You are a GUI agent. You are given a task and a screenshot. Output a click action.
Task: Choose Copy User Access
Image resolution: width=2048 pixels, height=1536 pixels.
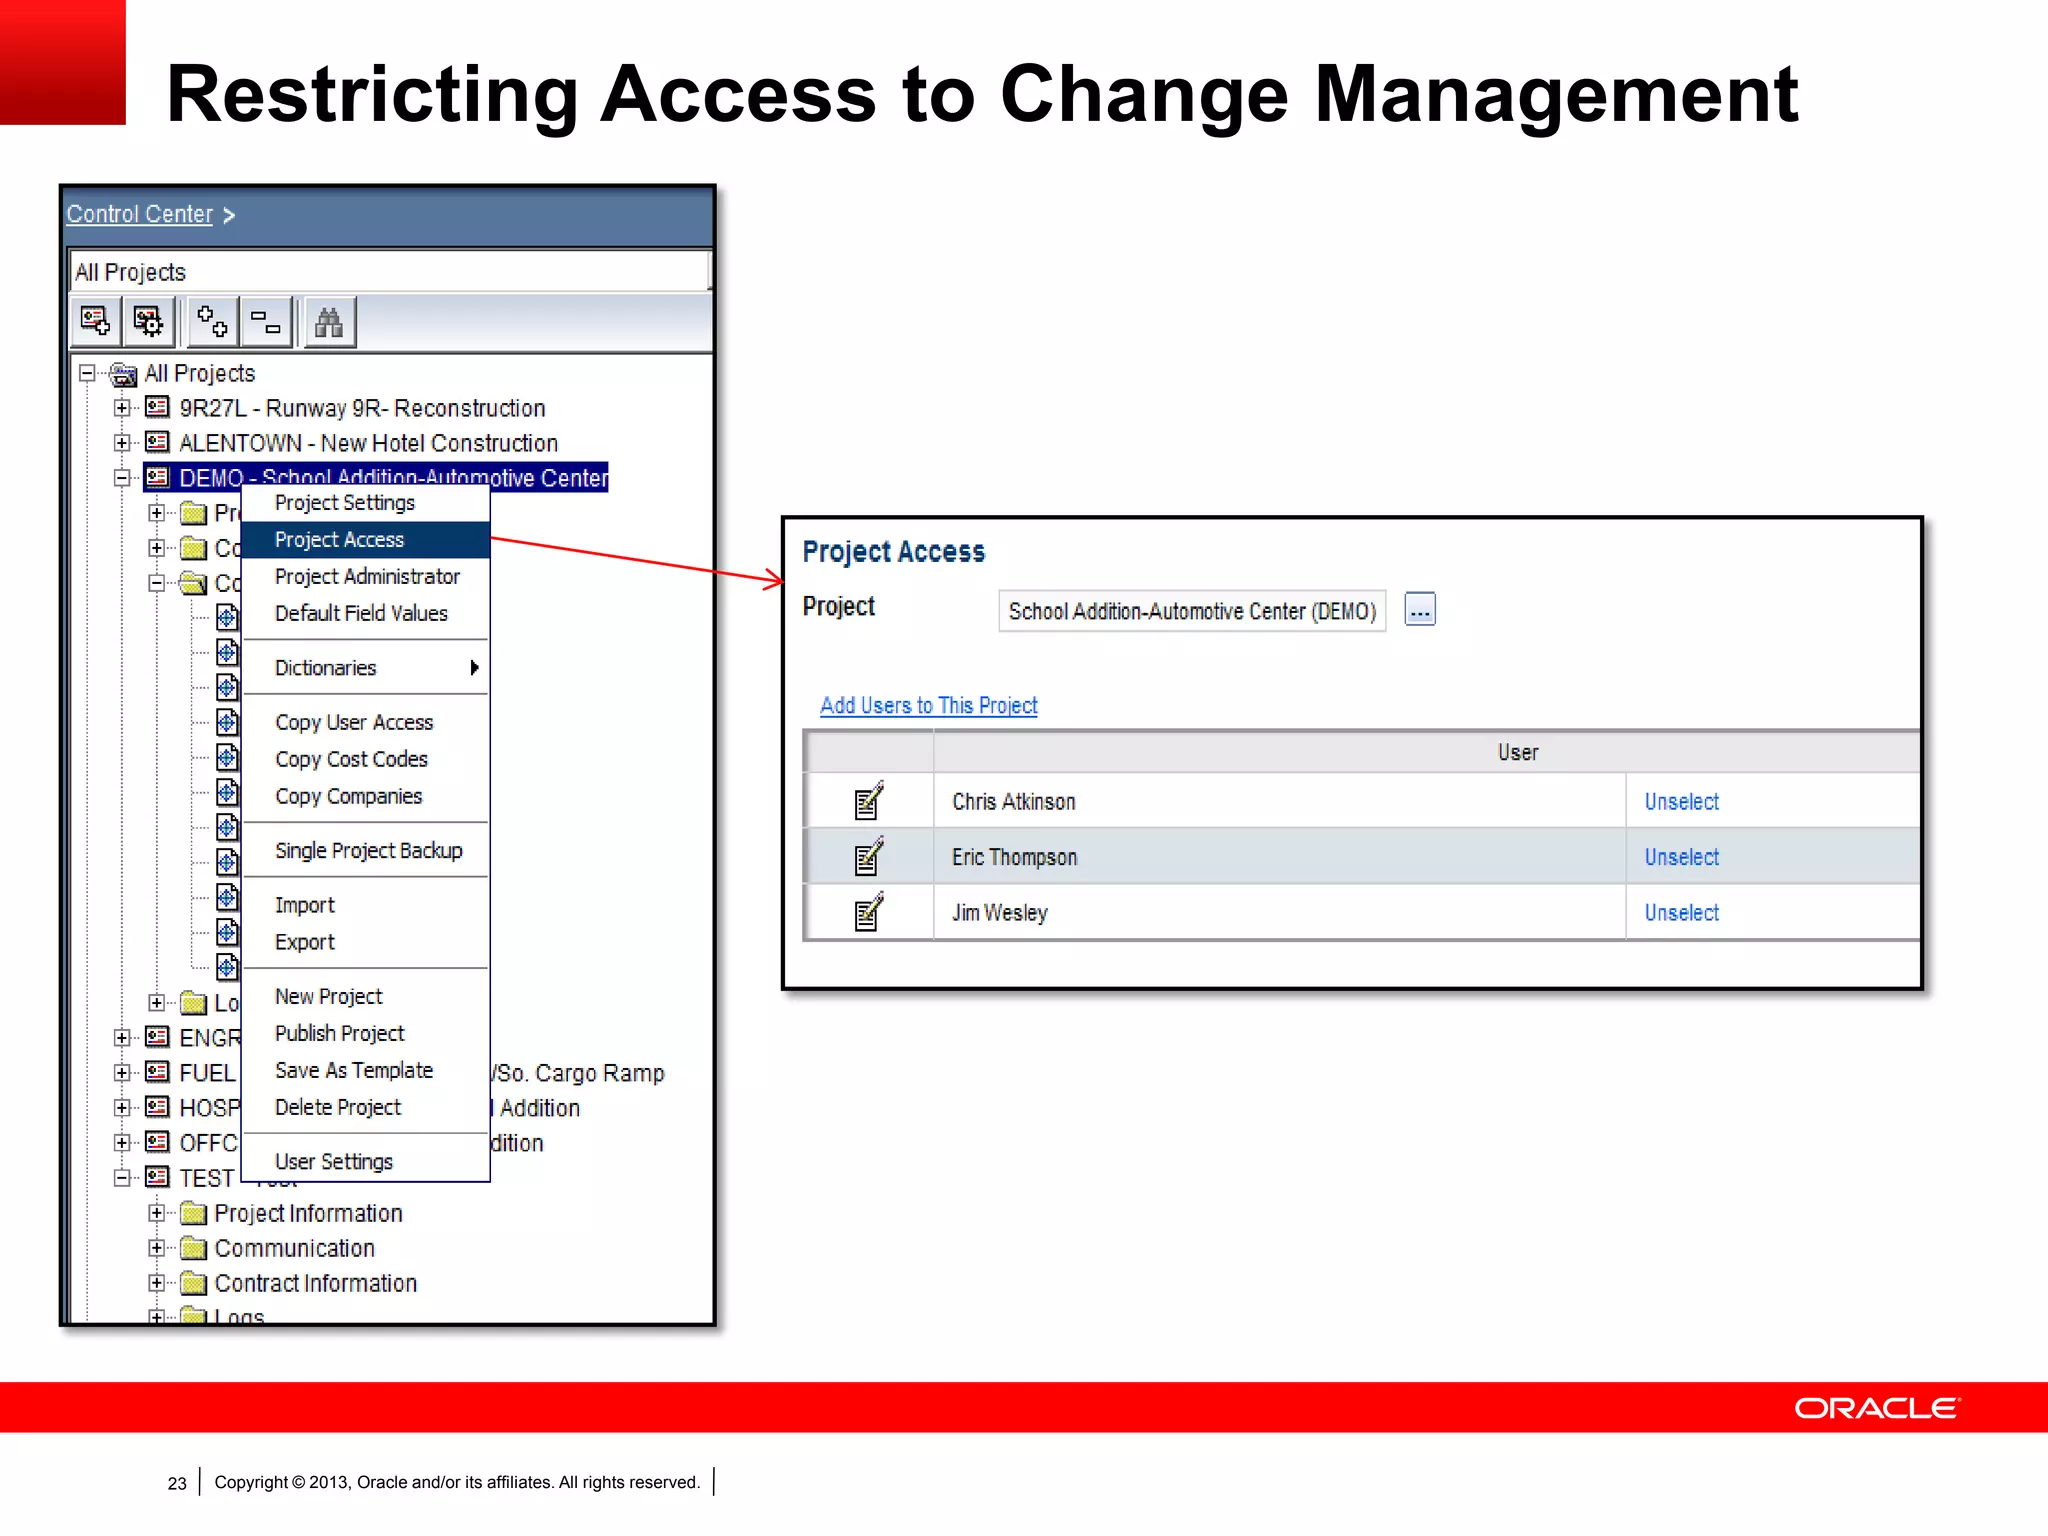366,723
